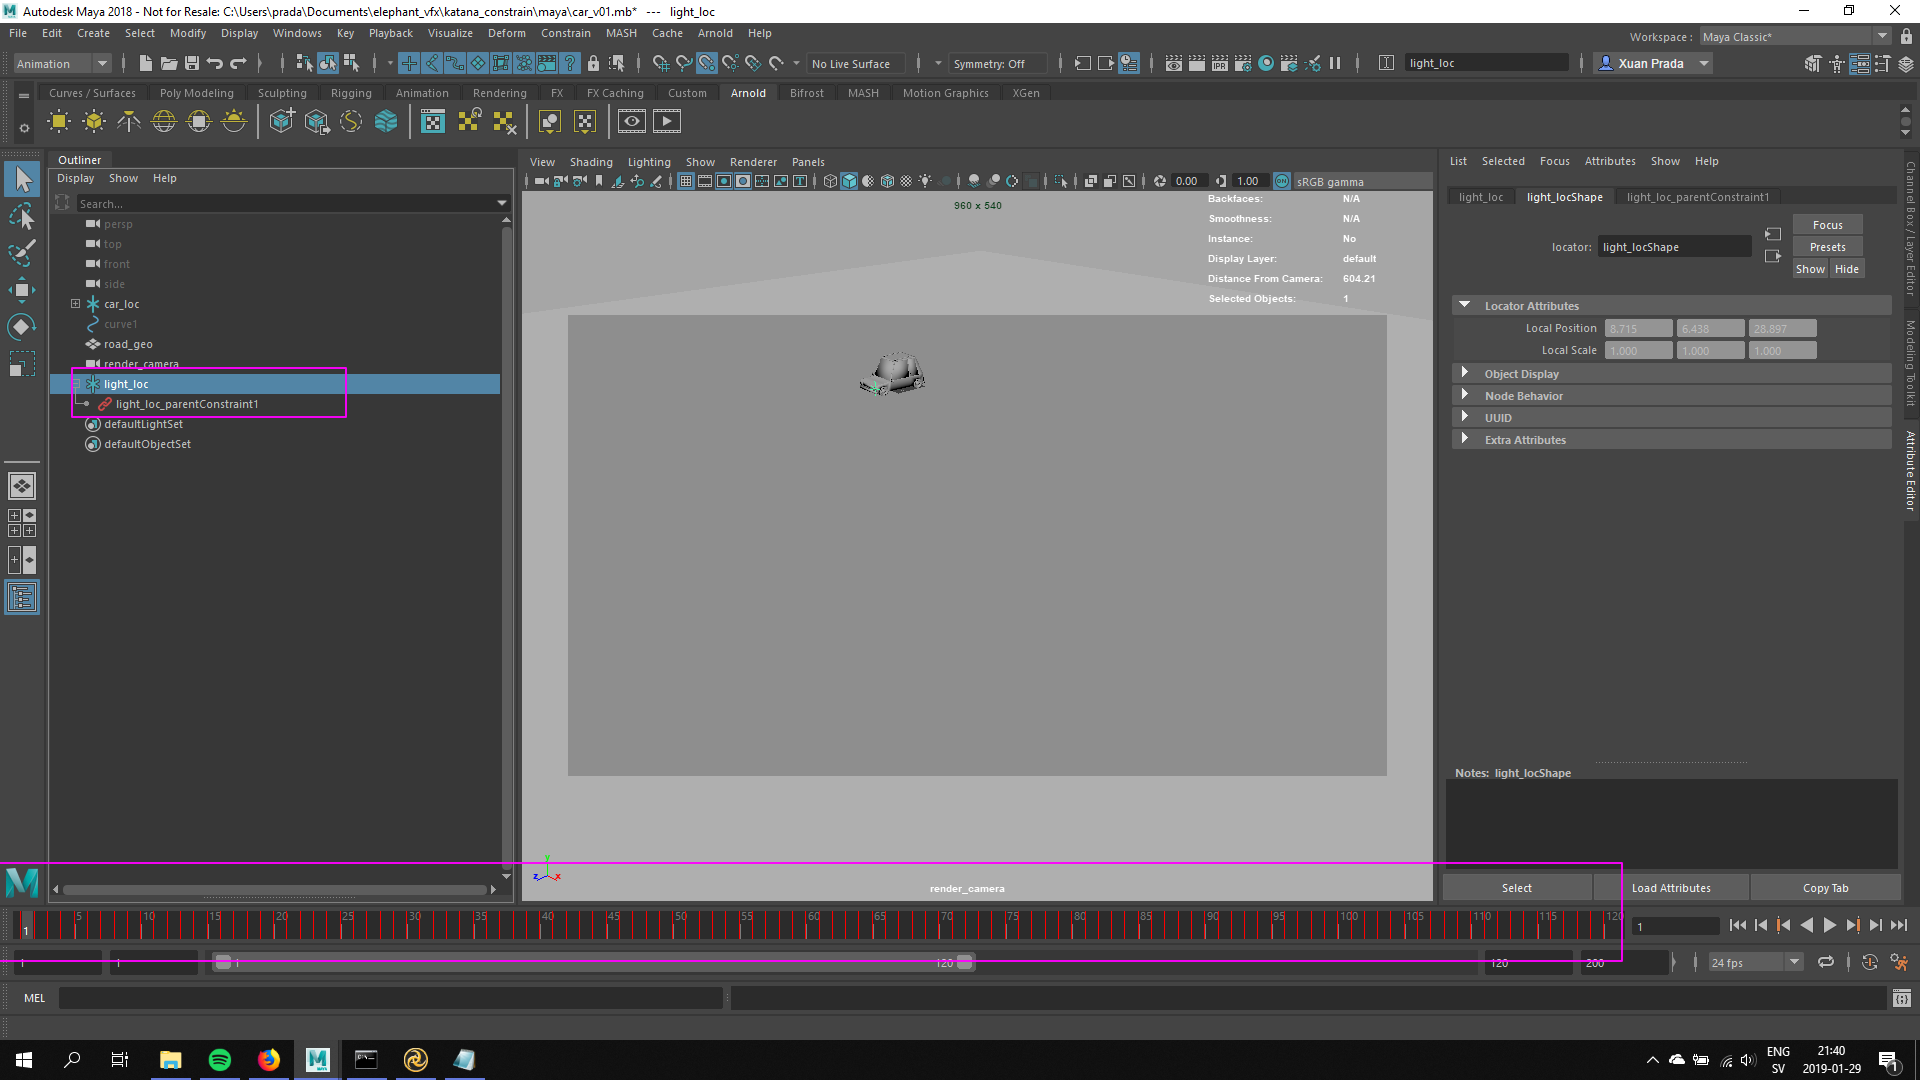Open Hypershade with the teal sphere icon

[1266, 63]
